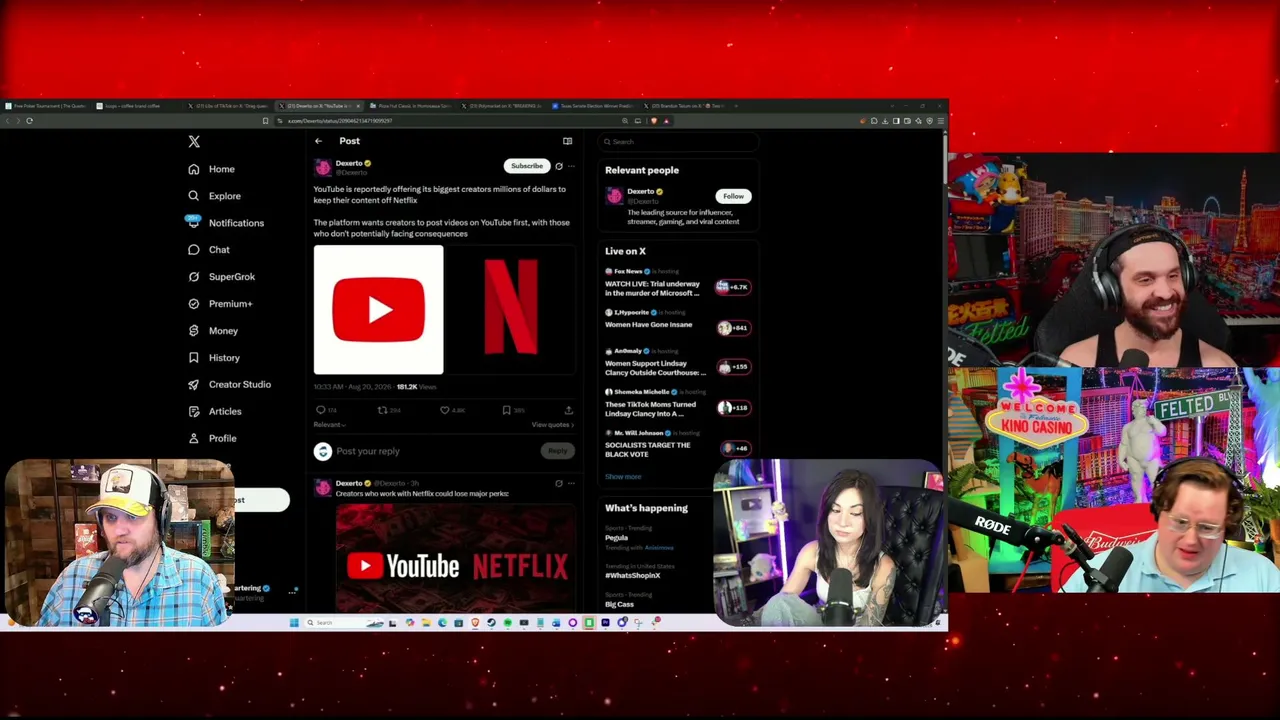Go back using the Post header arrow

(x=318, y=141)
